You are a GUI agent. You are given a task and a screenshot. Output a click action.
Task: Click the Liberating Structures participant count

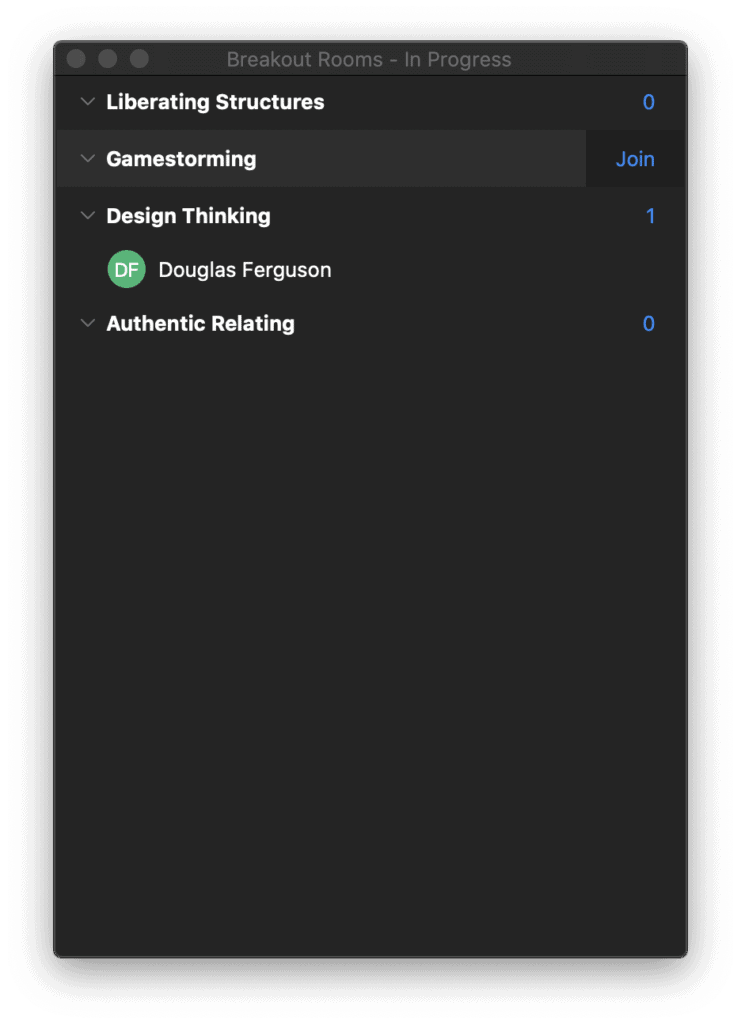click(x=648, y=102)
